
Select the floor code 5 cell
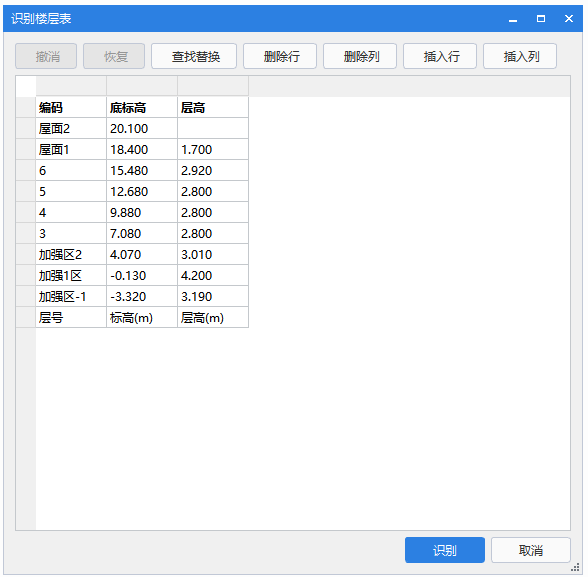pyautogui.click(x=71, y=191)
